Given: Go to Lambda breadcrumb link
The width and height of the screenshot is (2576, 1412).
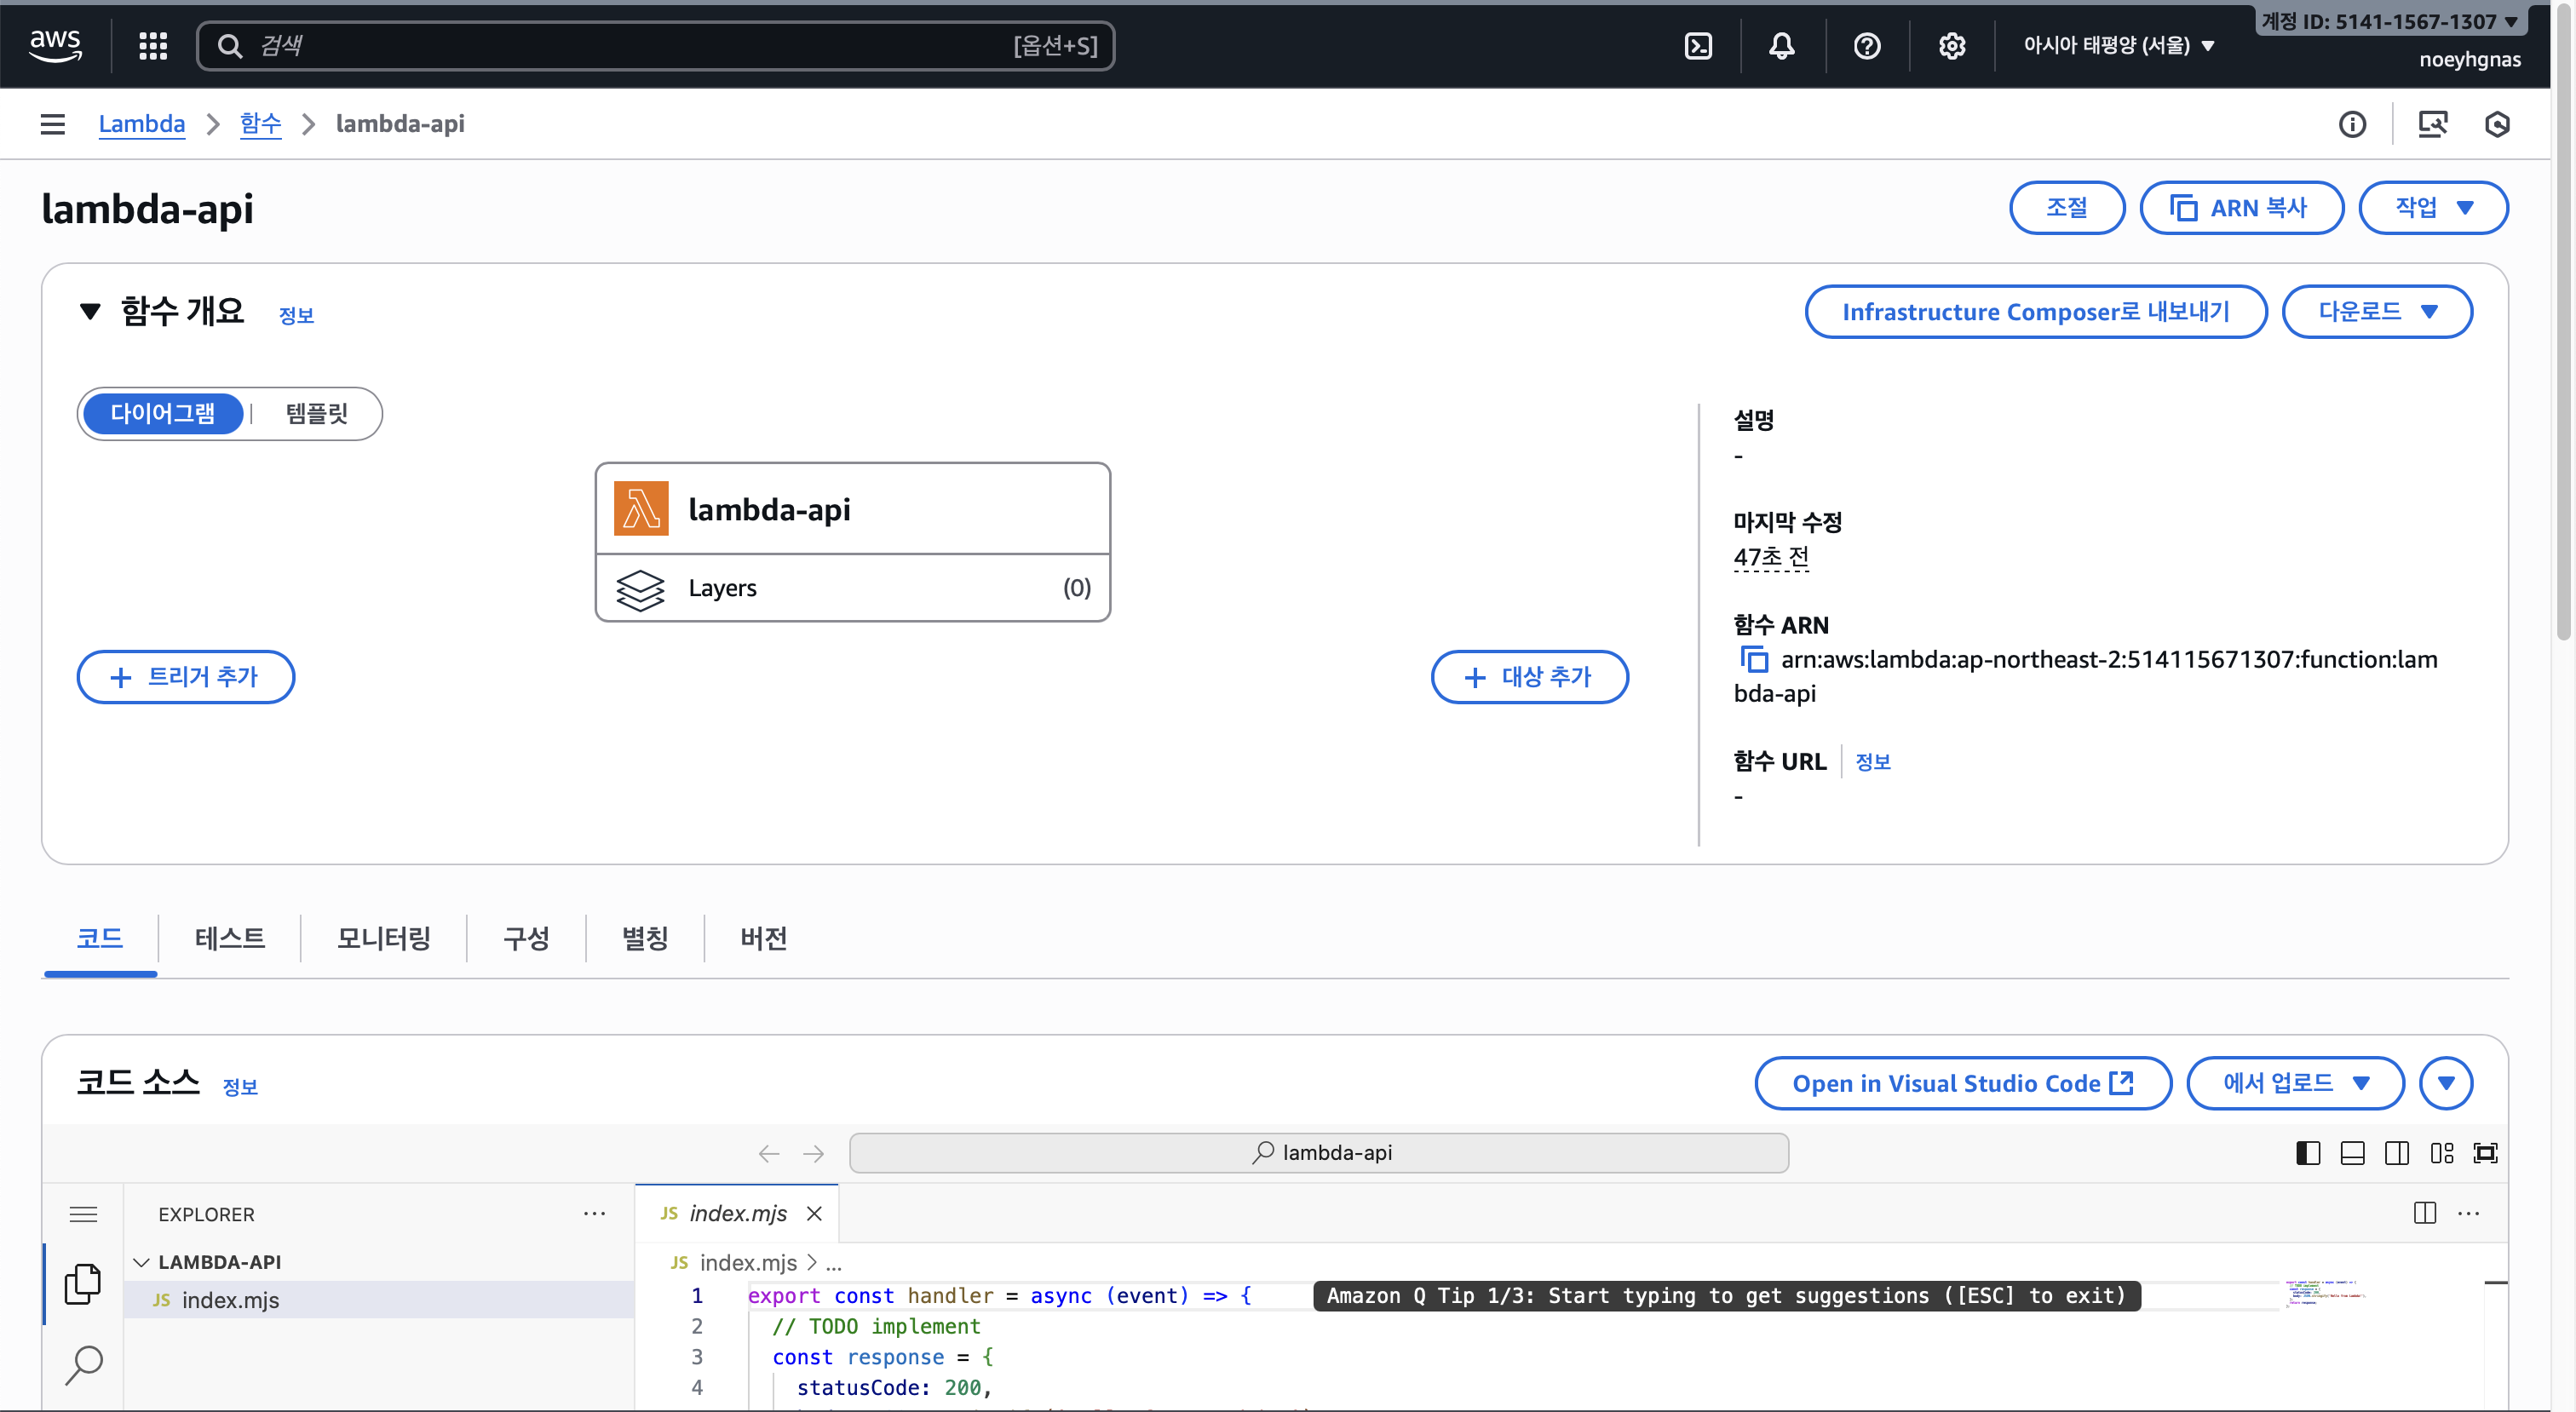Looking at the screenshot, I should (141, 124).
